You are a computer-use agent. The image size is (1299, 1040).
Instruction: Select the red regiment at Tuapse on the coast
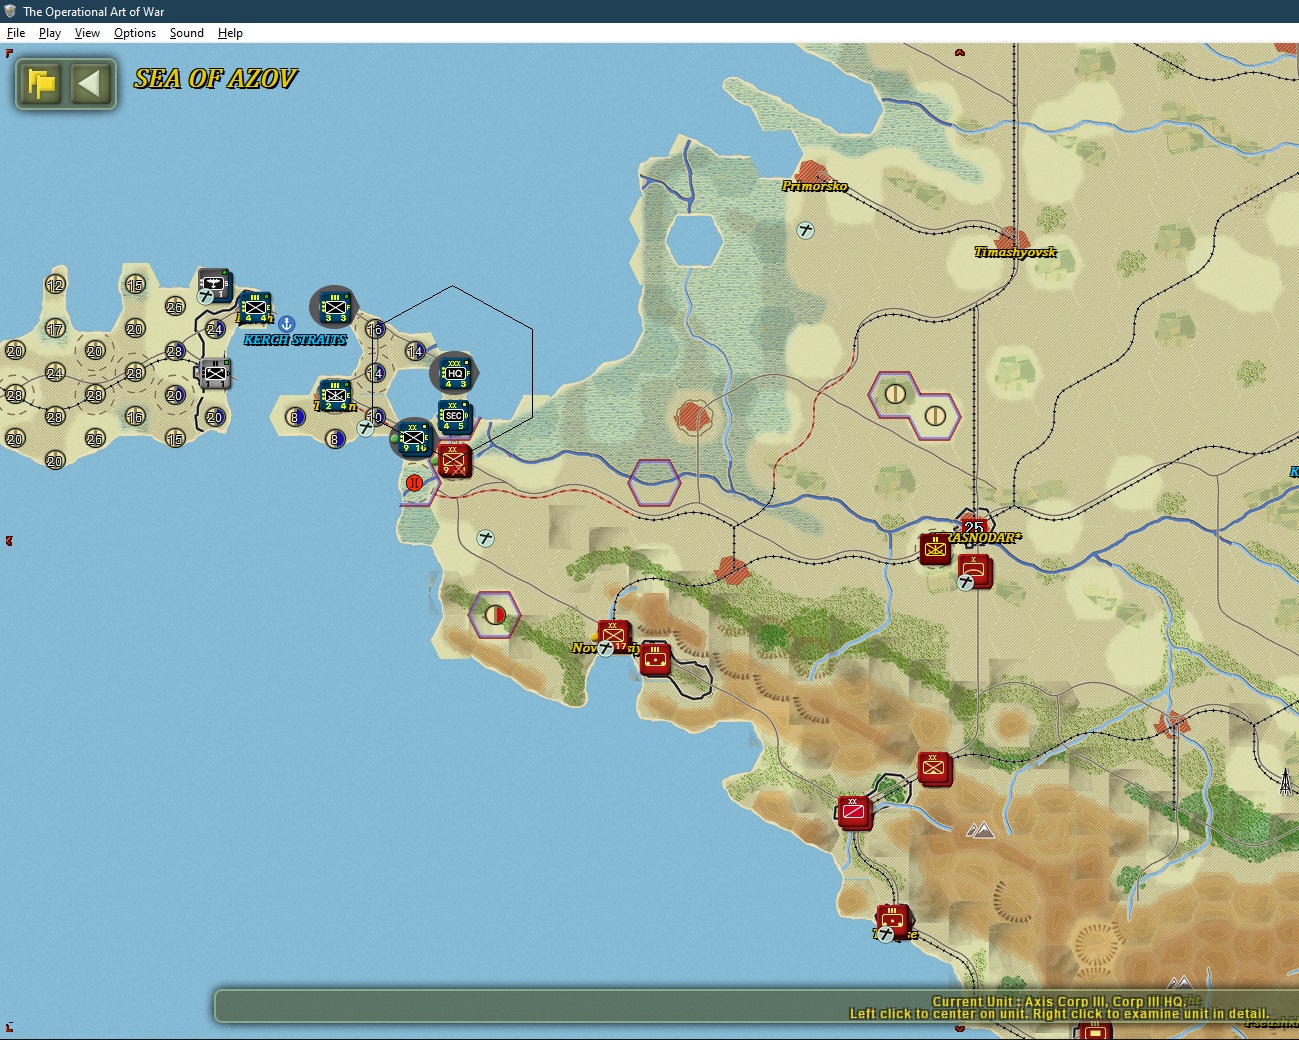(893, 921)
